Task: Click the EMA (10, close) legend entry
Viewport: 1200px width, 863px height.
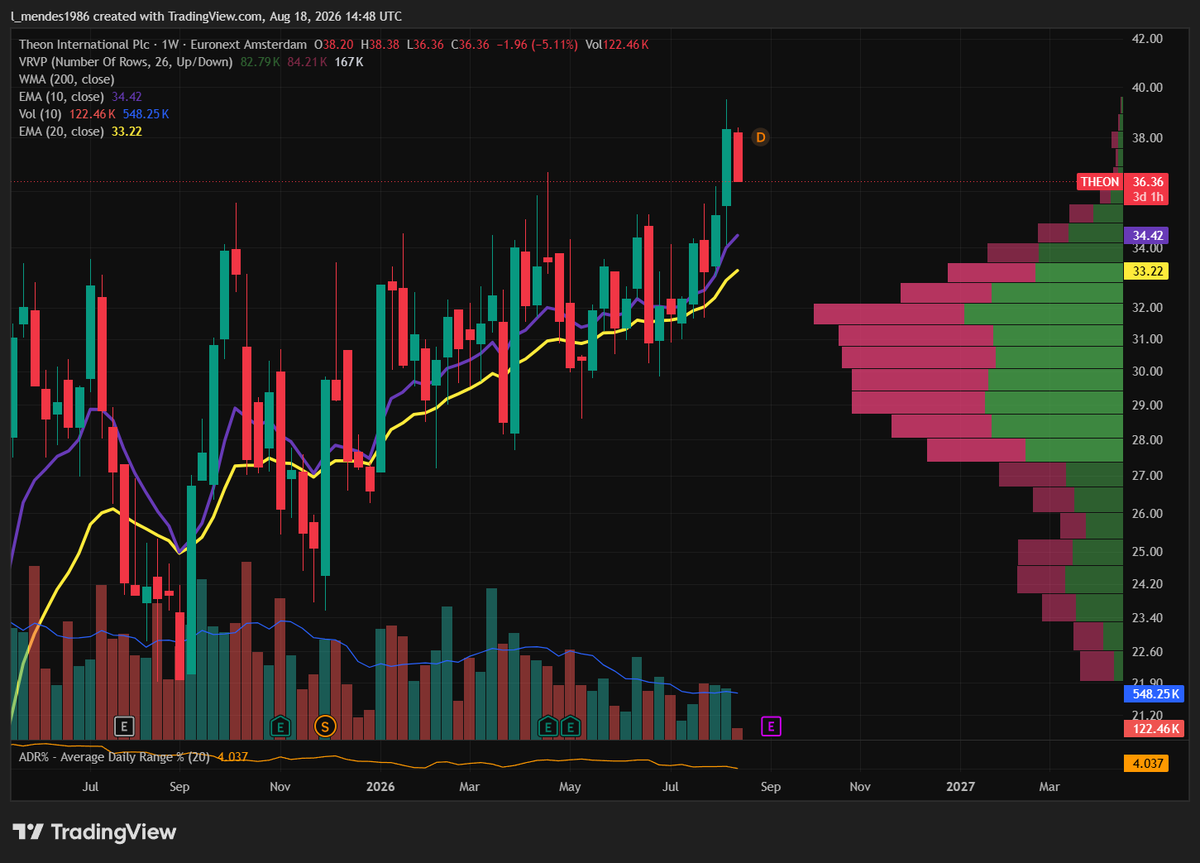Action: tap(62, 96)
